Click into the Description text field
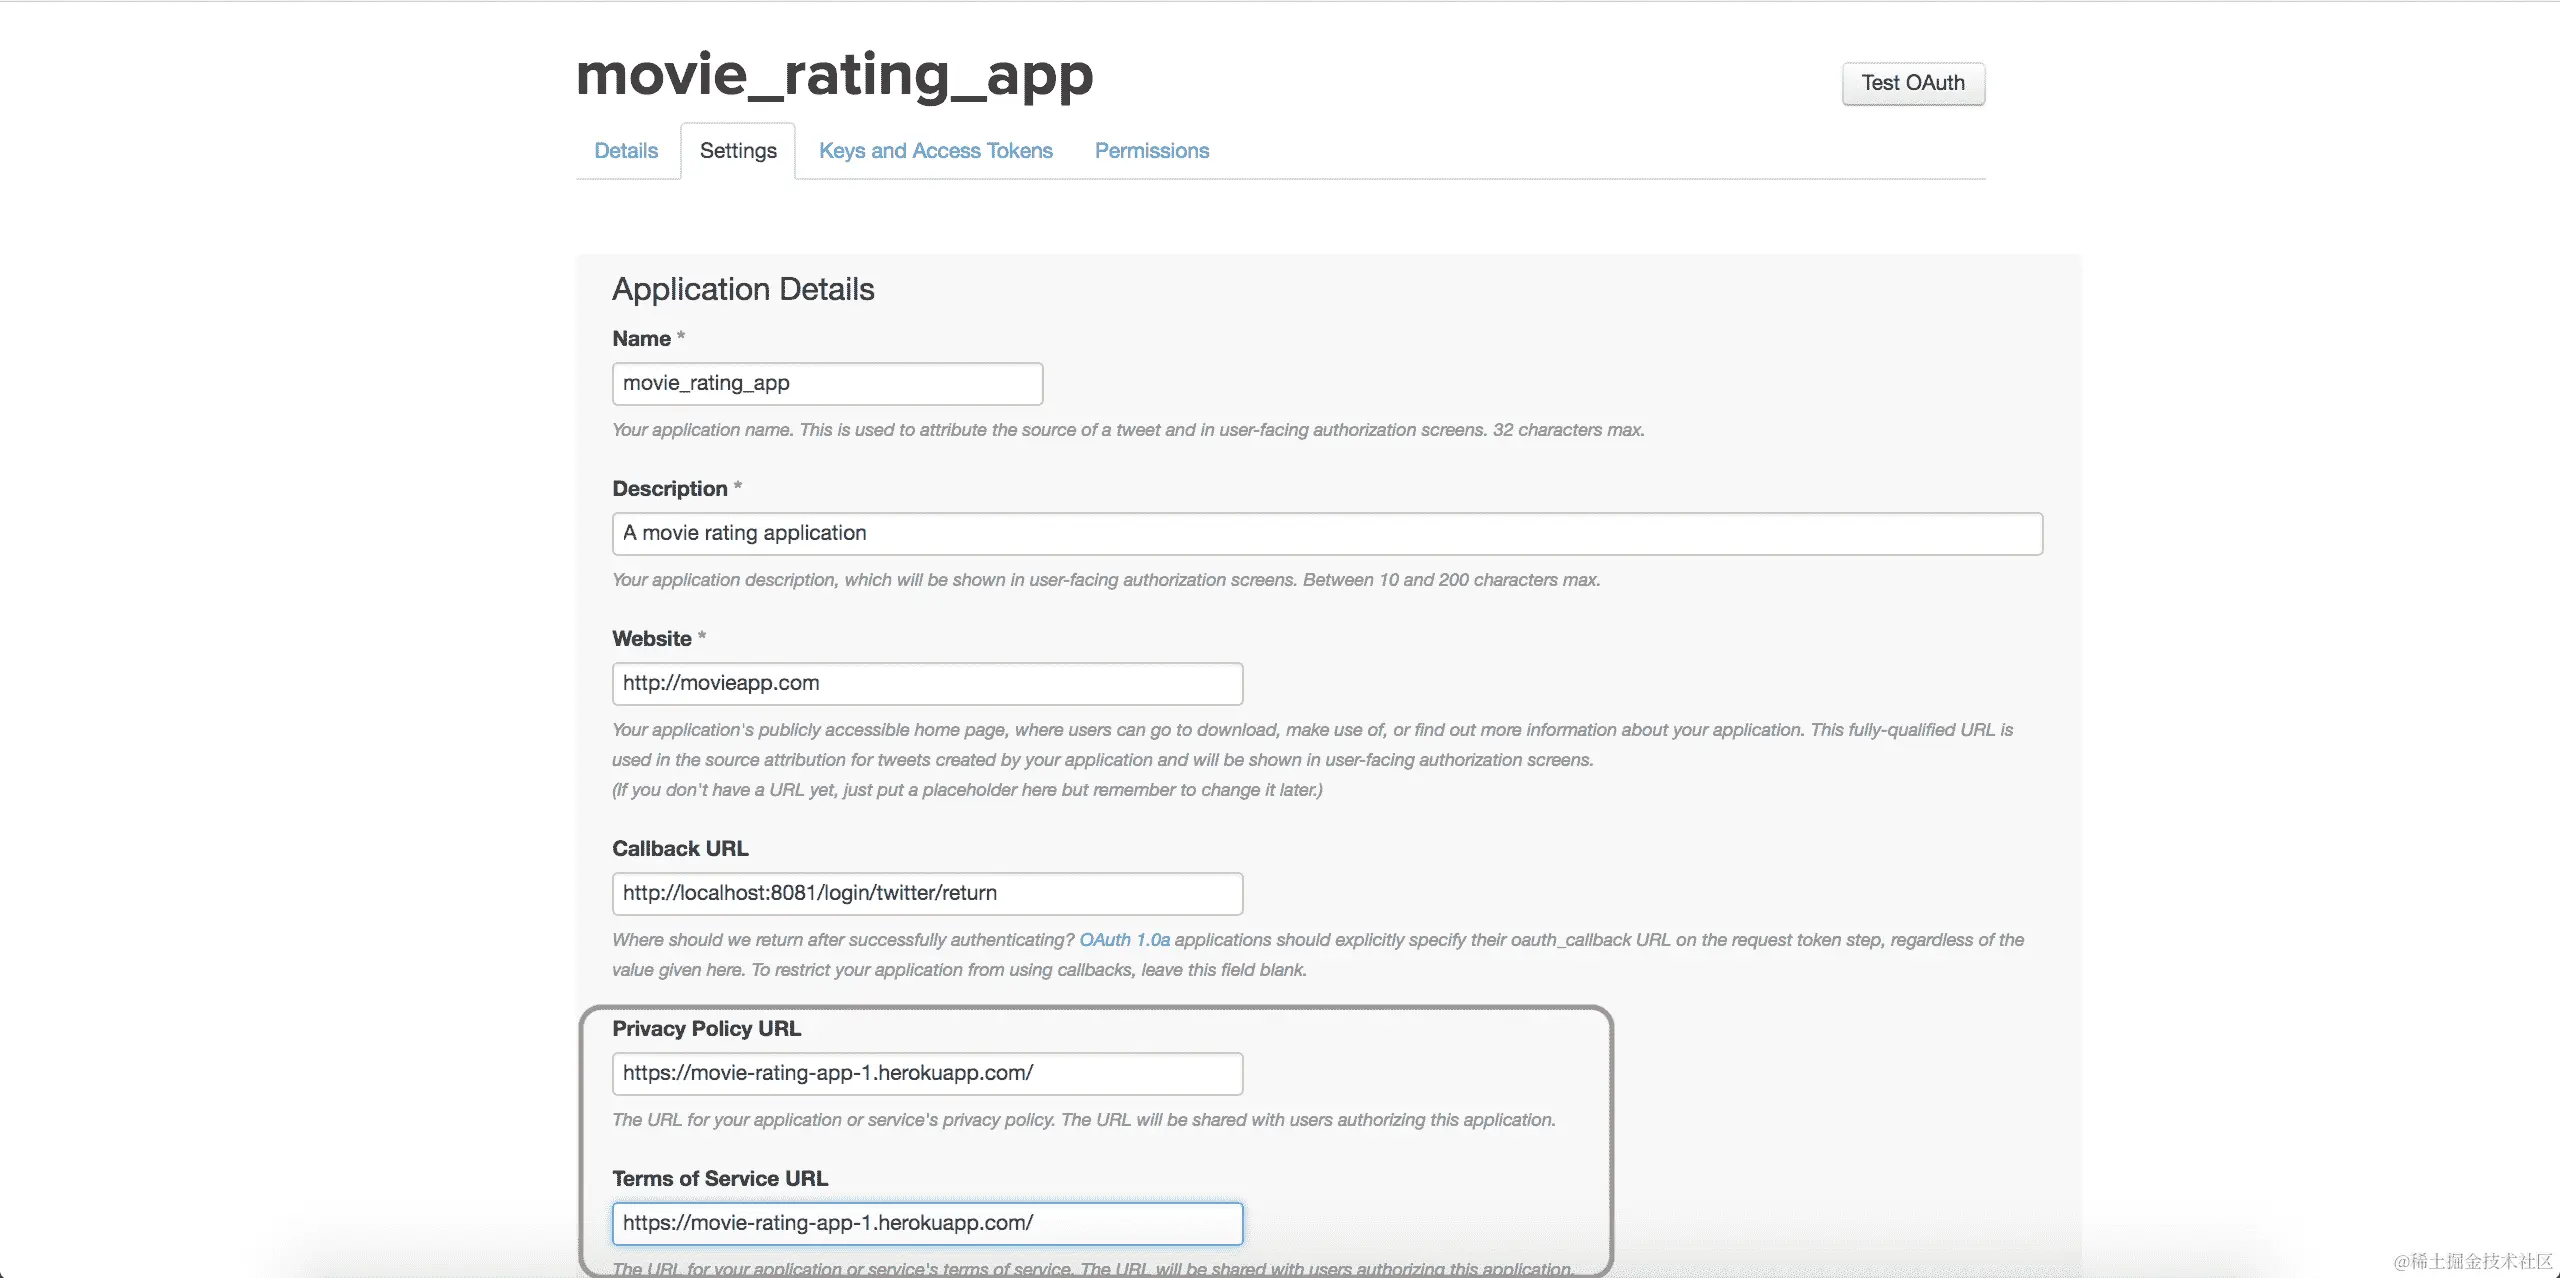This screenshot has height=1278, width=2560. click(1326, 534)
